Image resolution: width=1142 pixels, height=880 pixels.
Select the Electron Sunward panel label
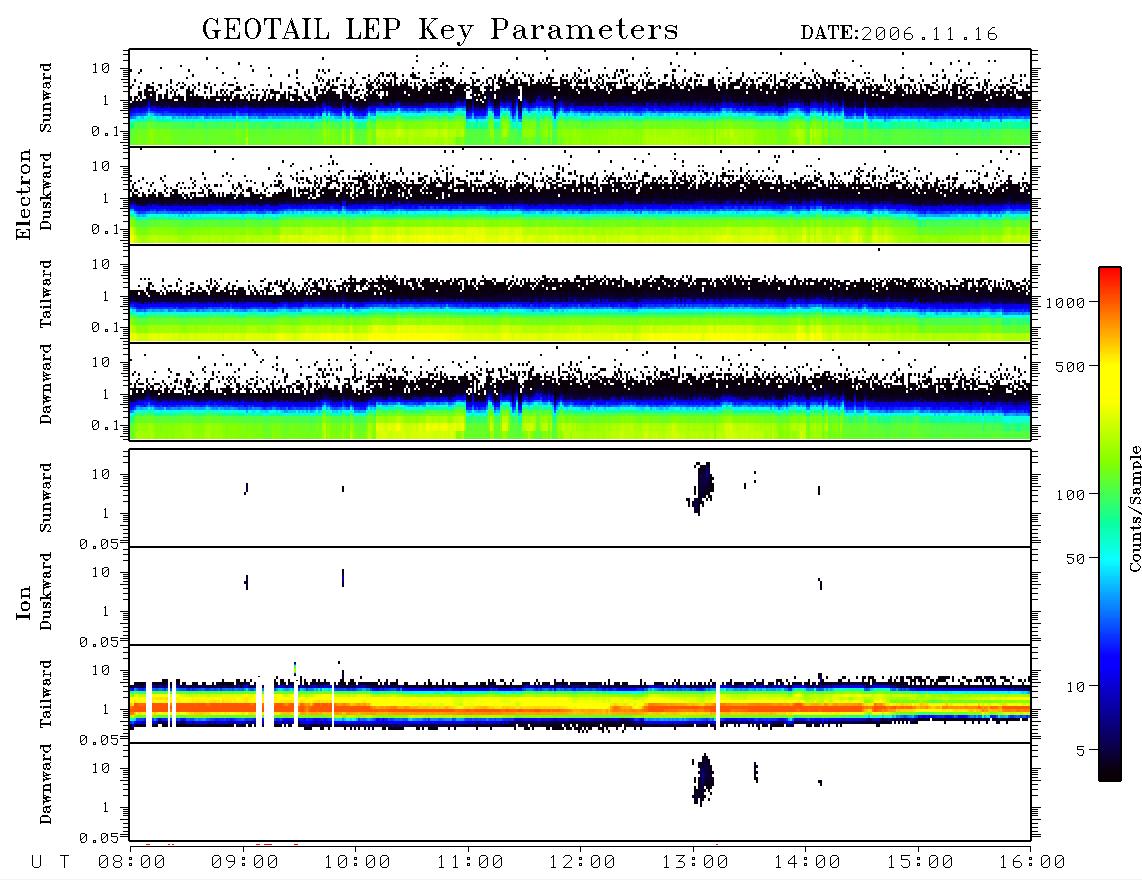coord(46,98)
